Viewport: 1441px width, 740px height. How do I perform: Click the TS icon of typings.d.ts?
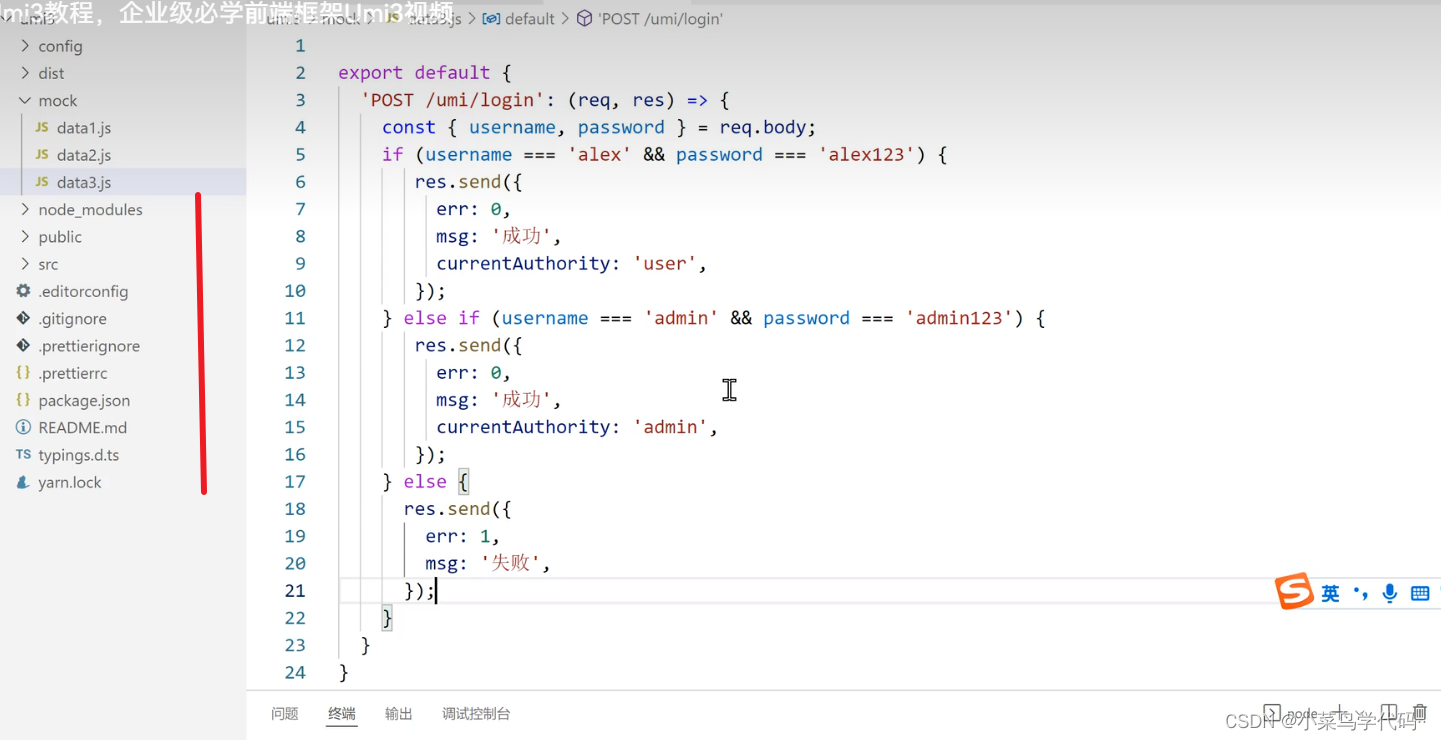[x=23, y=455]
